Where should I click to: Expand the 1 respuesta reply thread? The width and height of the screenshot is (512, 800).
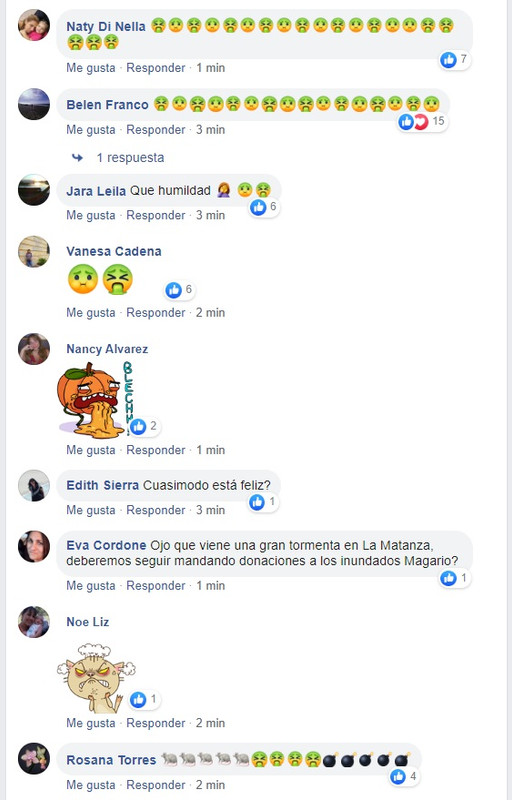131,158
